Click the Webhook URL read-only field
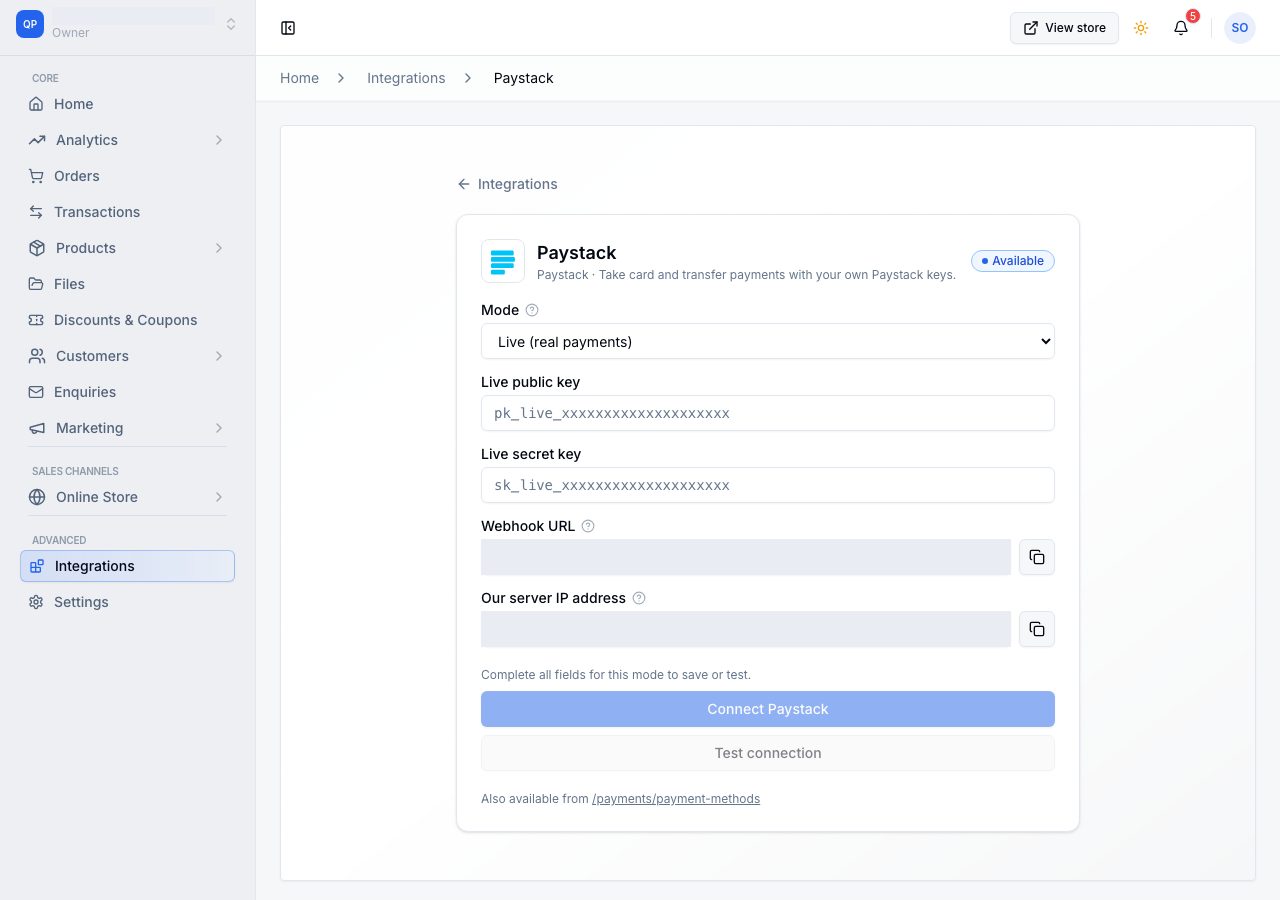 (x=746, y=557)
